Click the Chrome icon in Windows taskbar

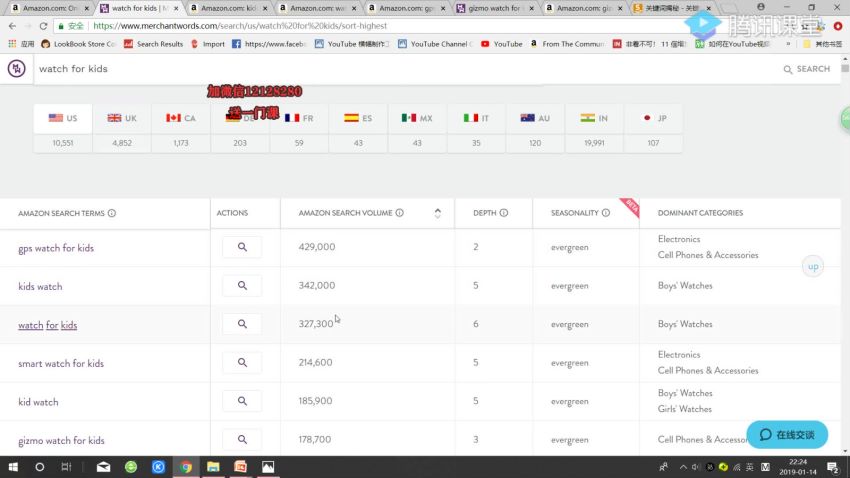(x=186, y=467)
